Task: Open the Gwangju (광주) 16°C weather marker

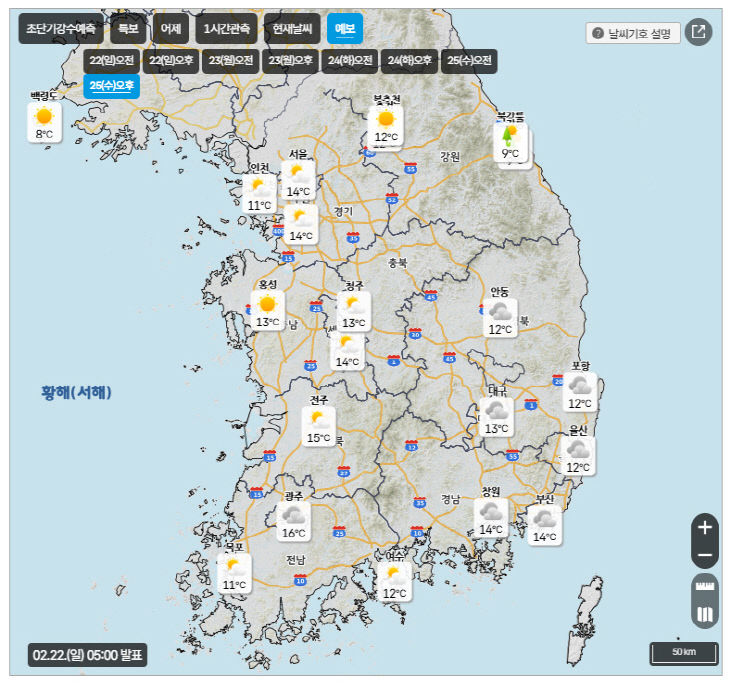Action: tap(293, 521)
